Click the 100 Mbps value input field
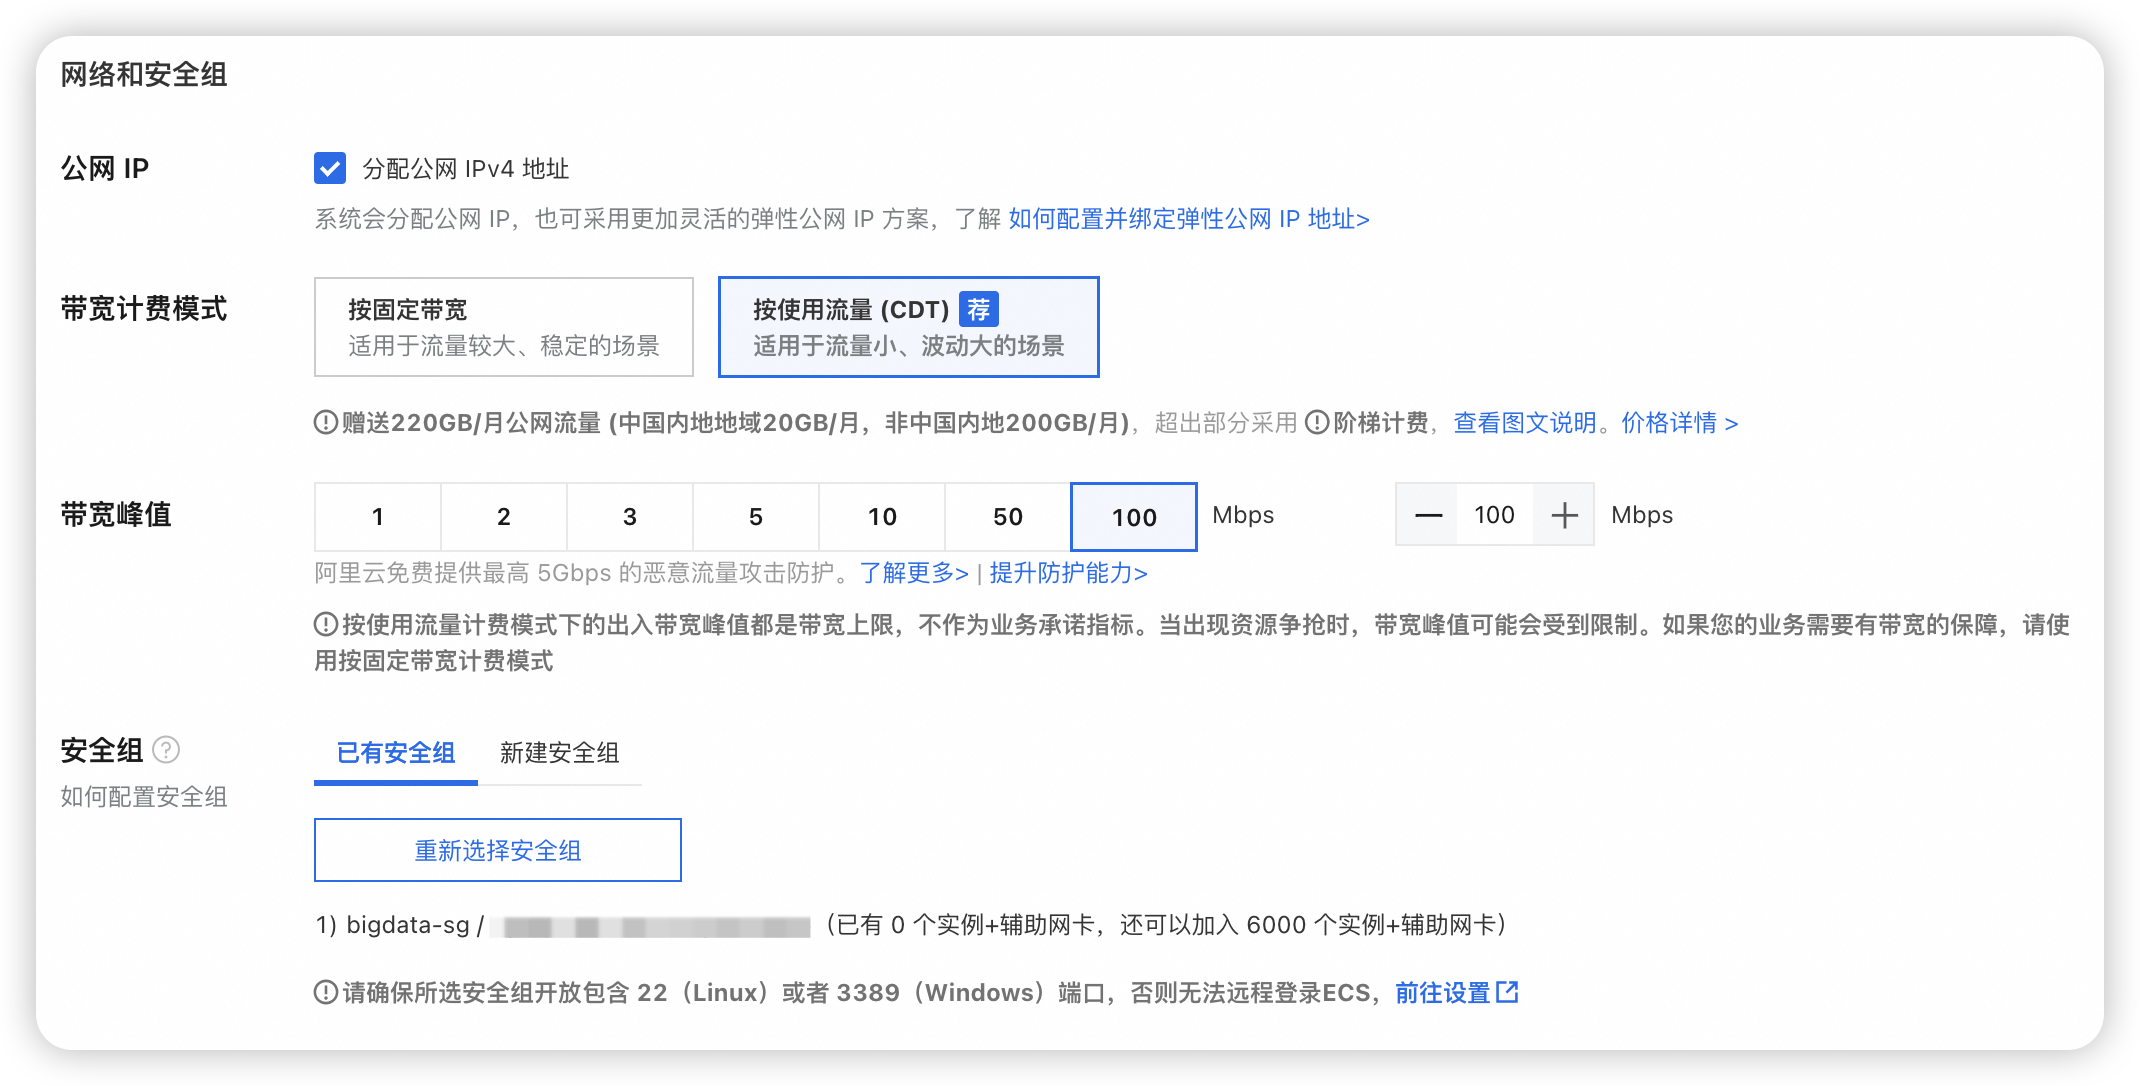The image size is (2140, 1086). point(1494,515)
